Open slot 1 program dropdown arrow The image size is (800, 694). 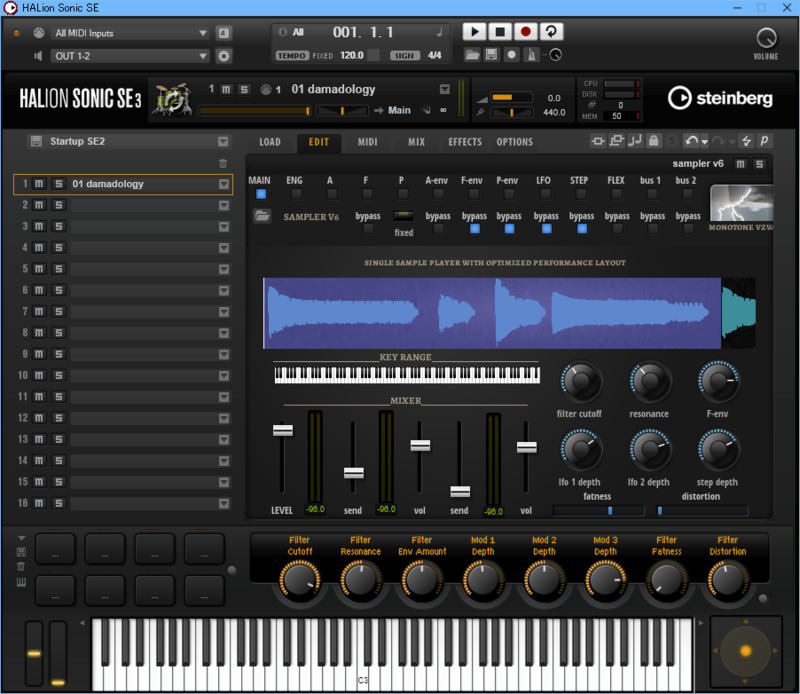[224, 184]
